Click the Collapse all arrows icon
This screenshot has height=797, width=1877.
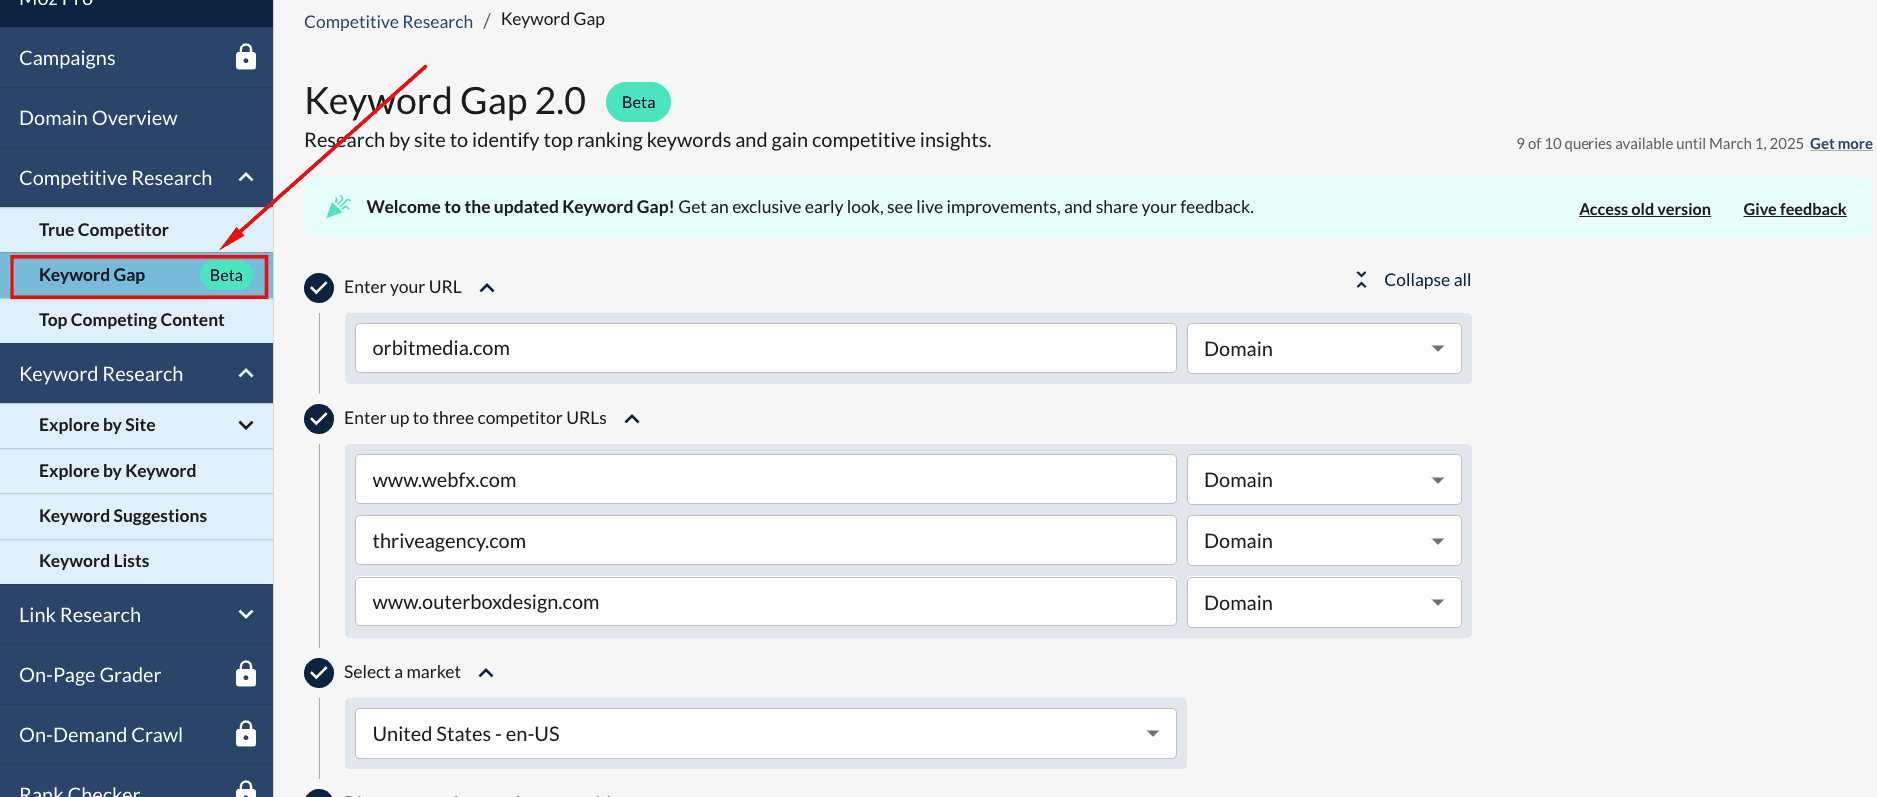click(x=1361, y=280)
